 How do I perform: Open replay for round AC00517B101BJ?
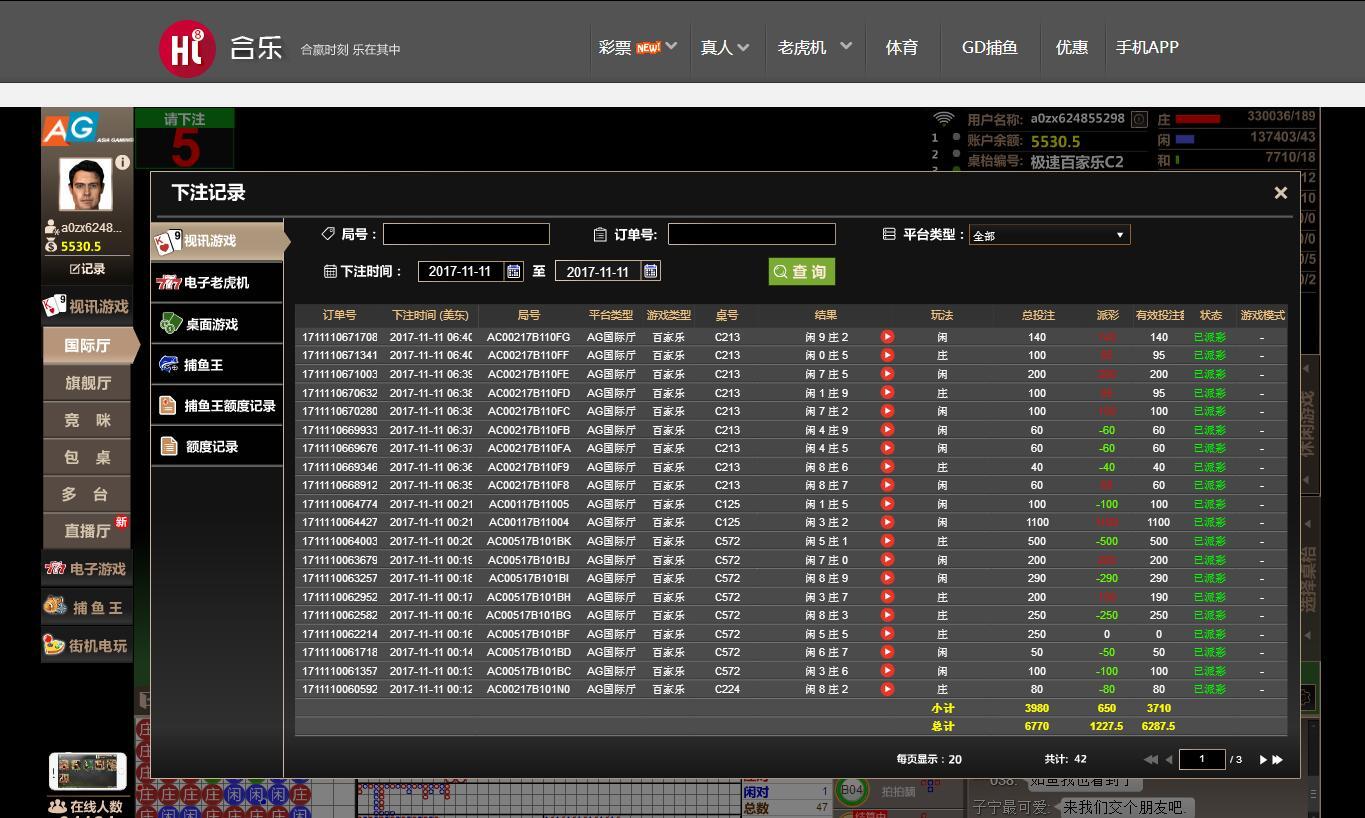(887, 560)
